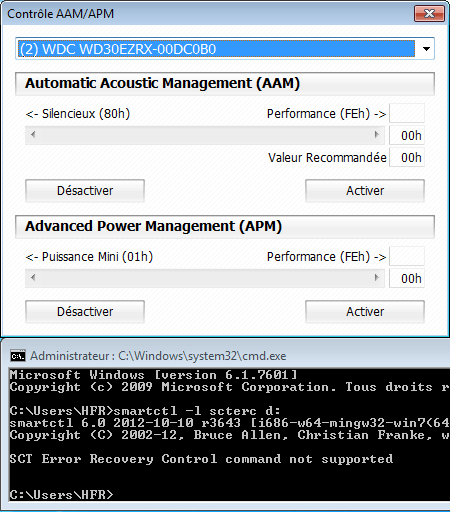Viewport: 450px width, 512px height.
Task: Click the AAM current value 00h field
Action: [x=407, y=135]
